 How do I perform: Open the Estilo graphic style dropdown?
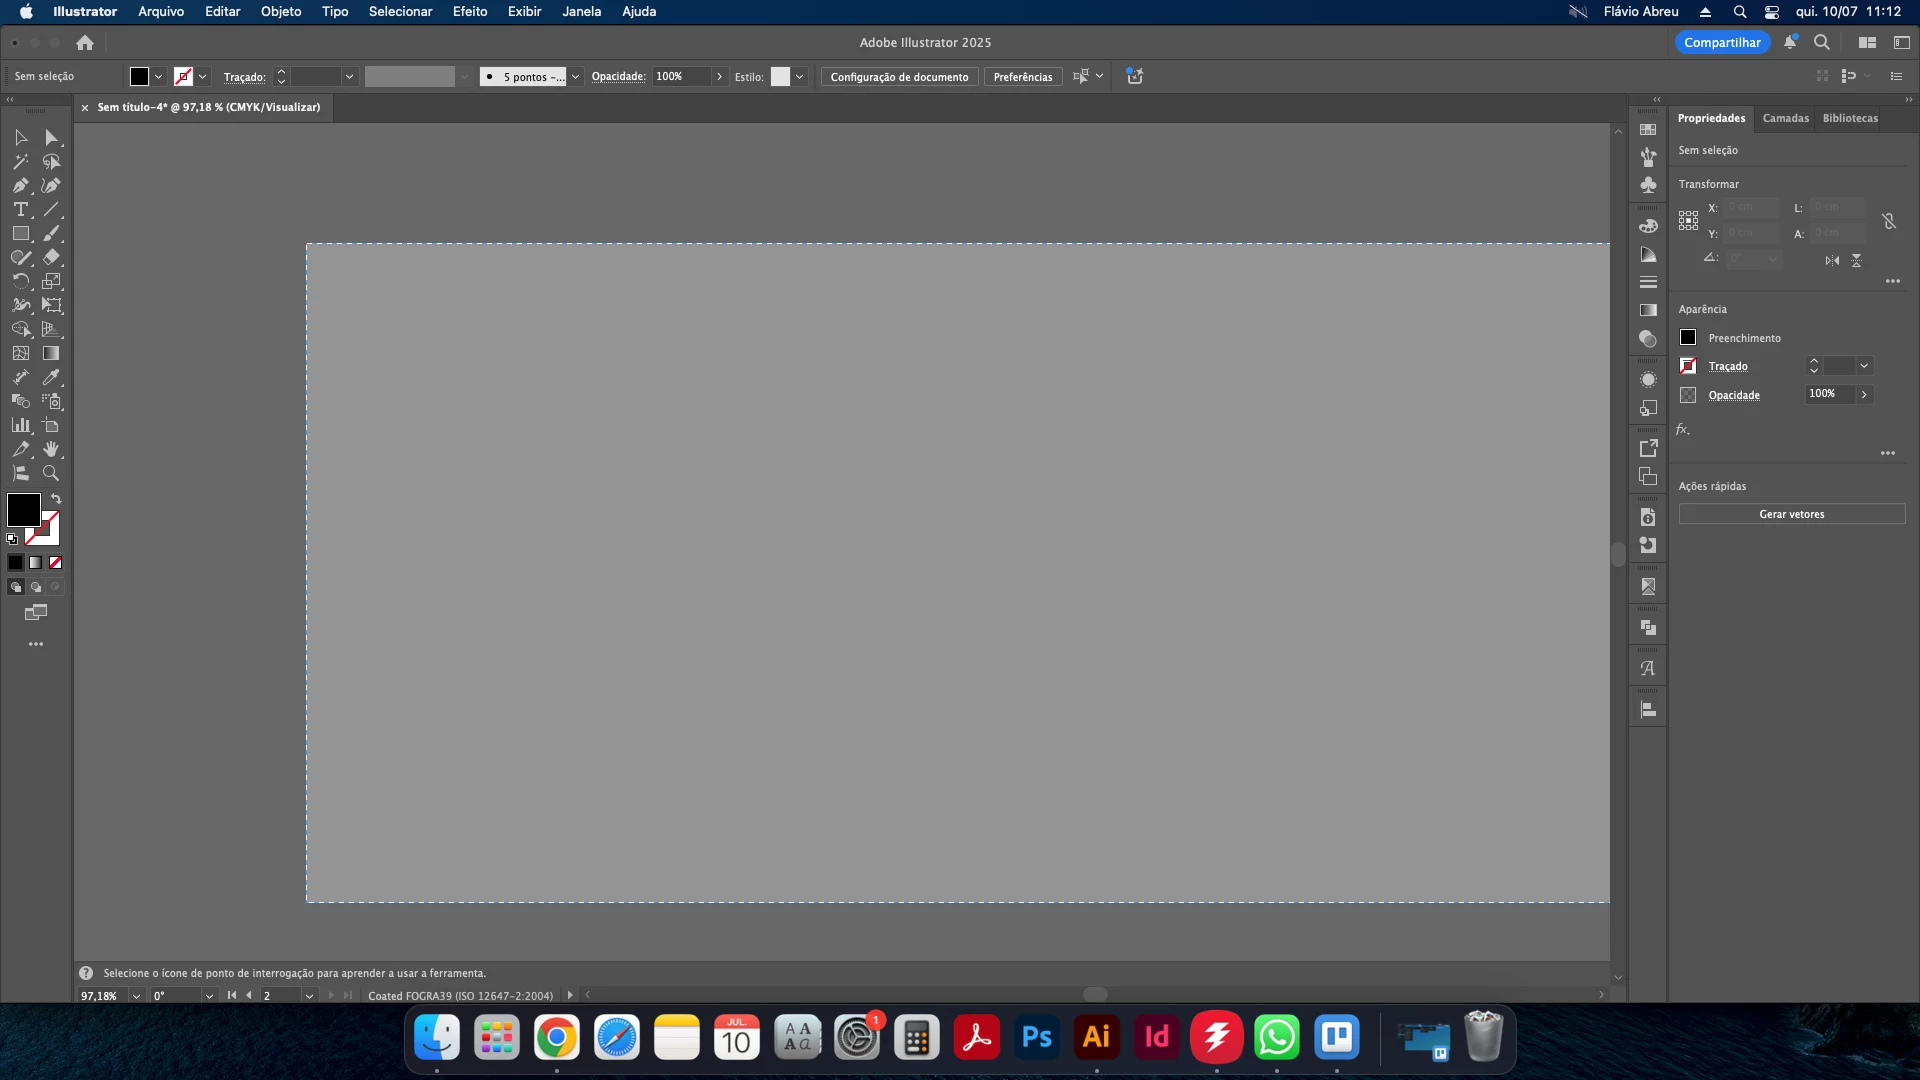point(799,77)
